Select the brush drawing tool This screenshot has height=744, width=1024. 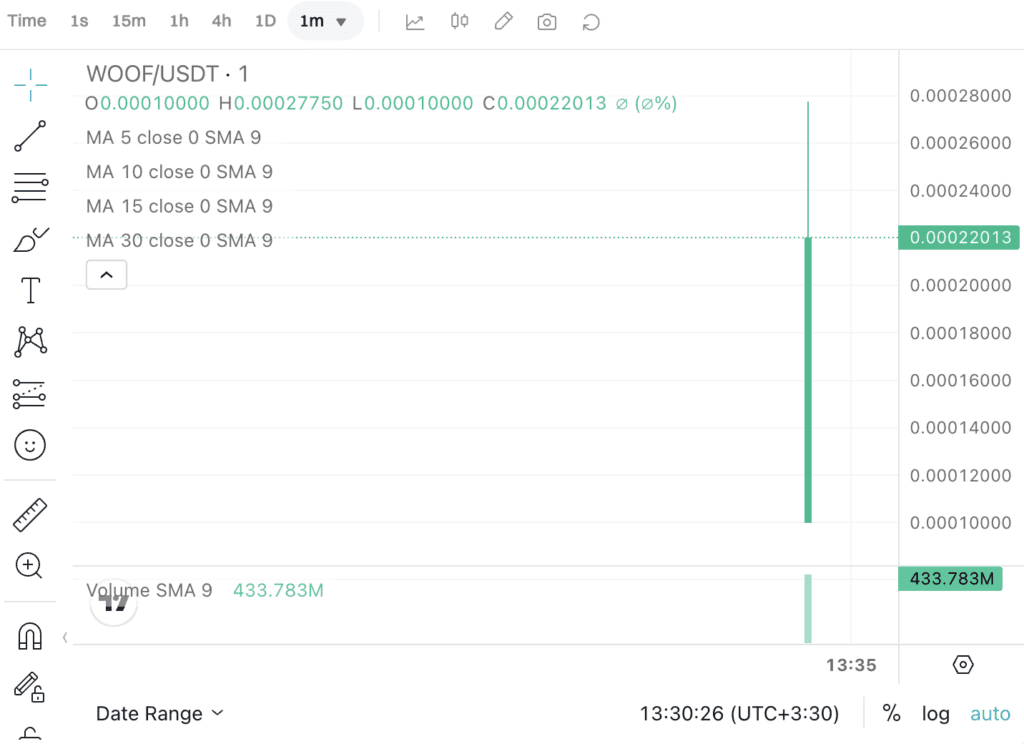pyautogui.click(x=30, y=239)
